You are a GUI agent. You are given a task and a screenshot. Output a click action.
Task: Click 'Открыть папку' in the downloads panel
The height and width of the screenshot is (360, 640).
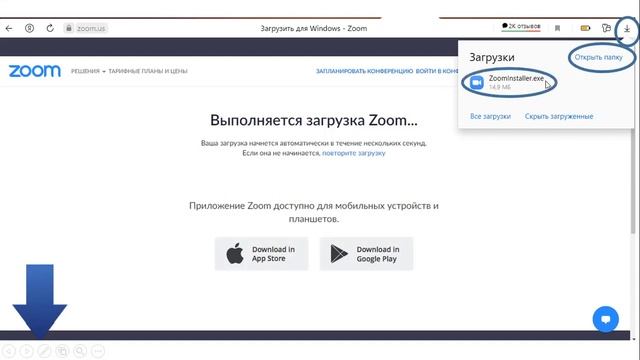point(598,57)
